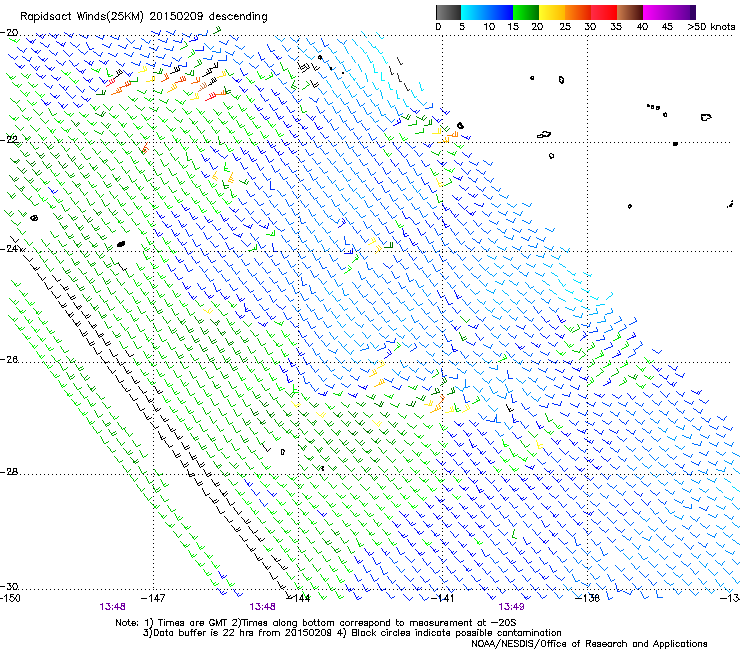Click the longitude label '-141'

coord(443,599)
